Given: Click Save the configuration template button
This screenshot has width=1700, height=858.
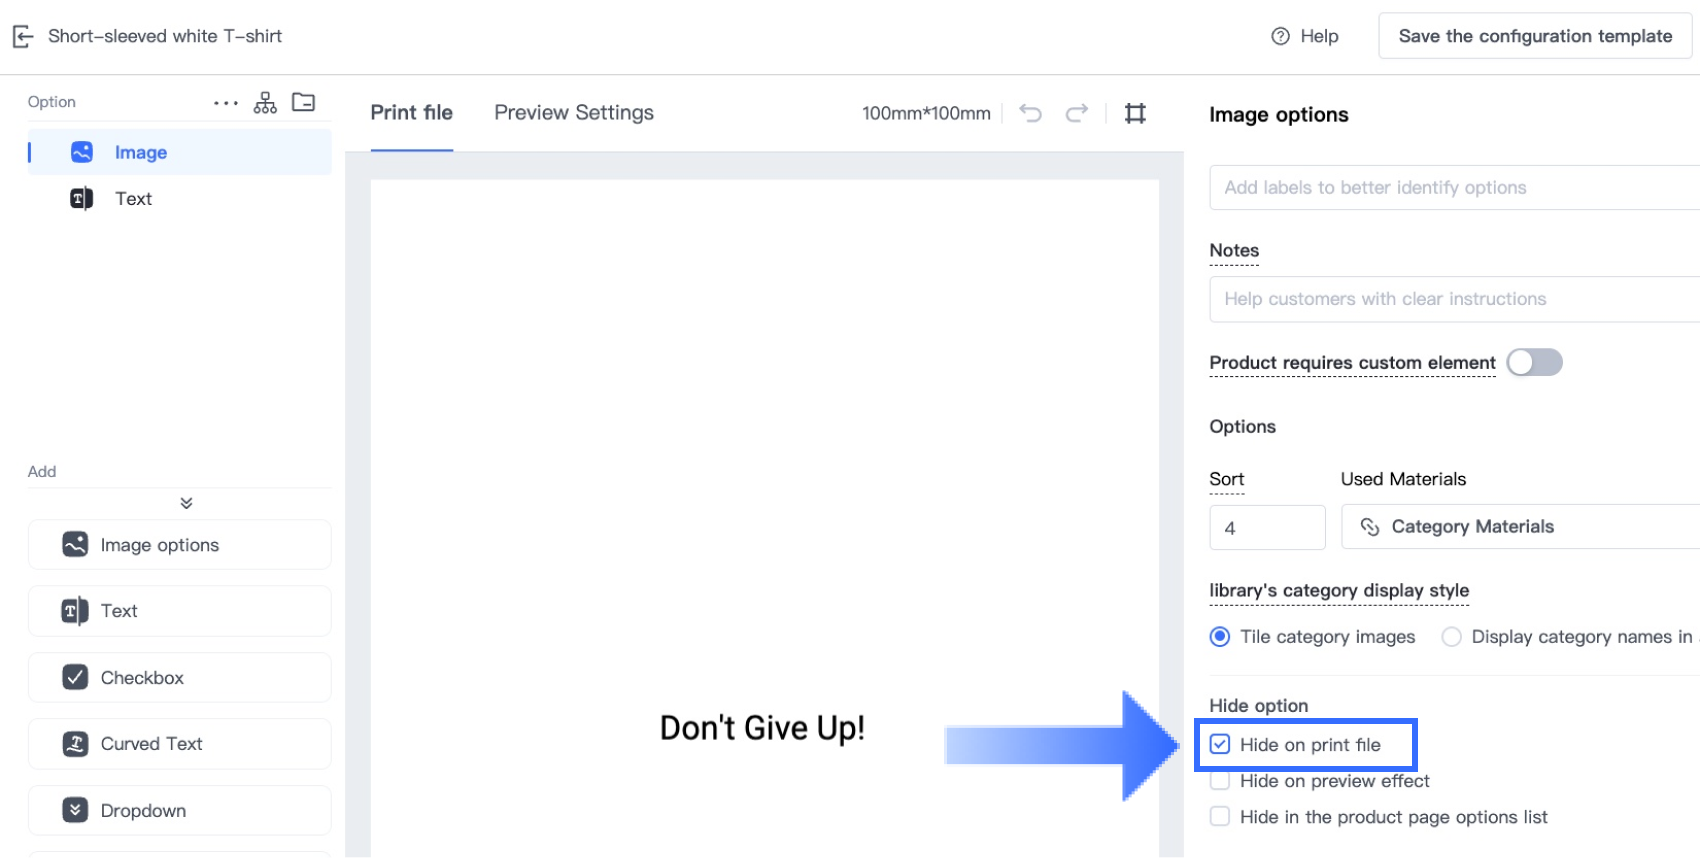Looking at the screenshot, I should [x=1535, y=36].
